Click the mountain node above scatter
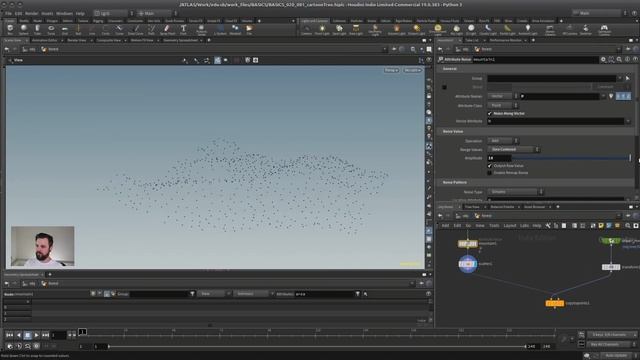The image size is (640, 360). [467, 244]
